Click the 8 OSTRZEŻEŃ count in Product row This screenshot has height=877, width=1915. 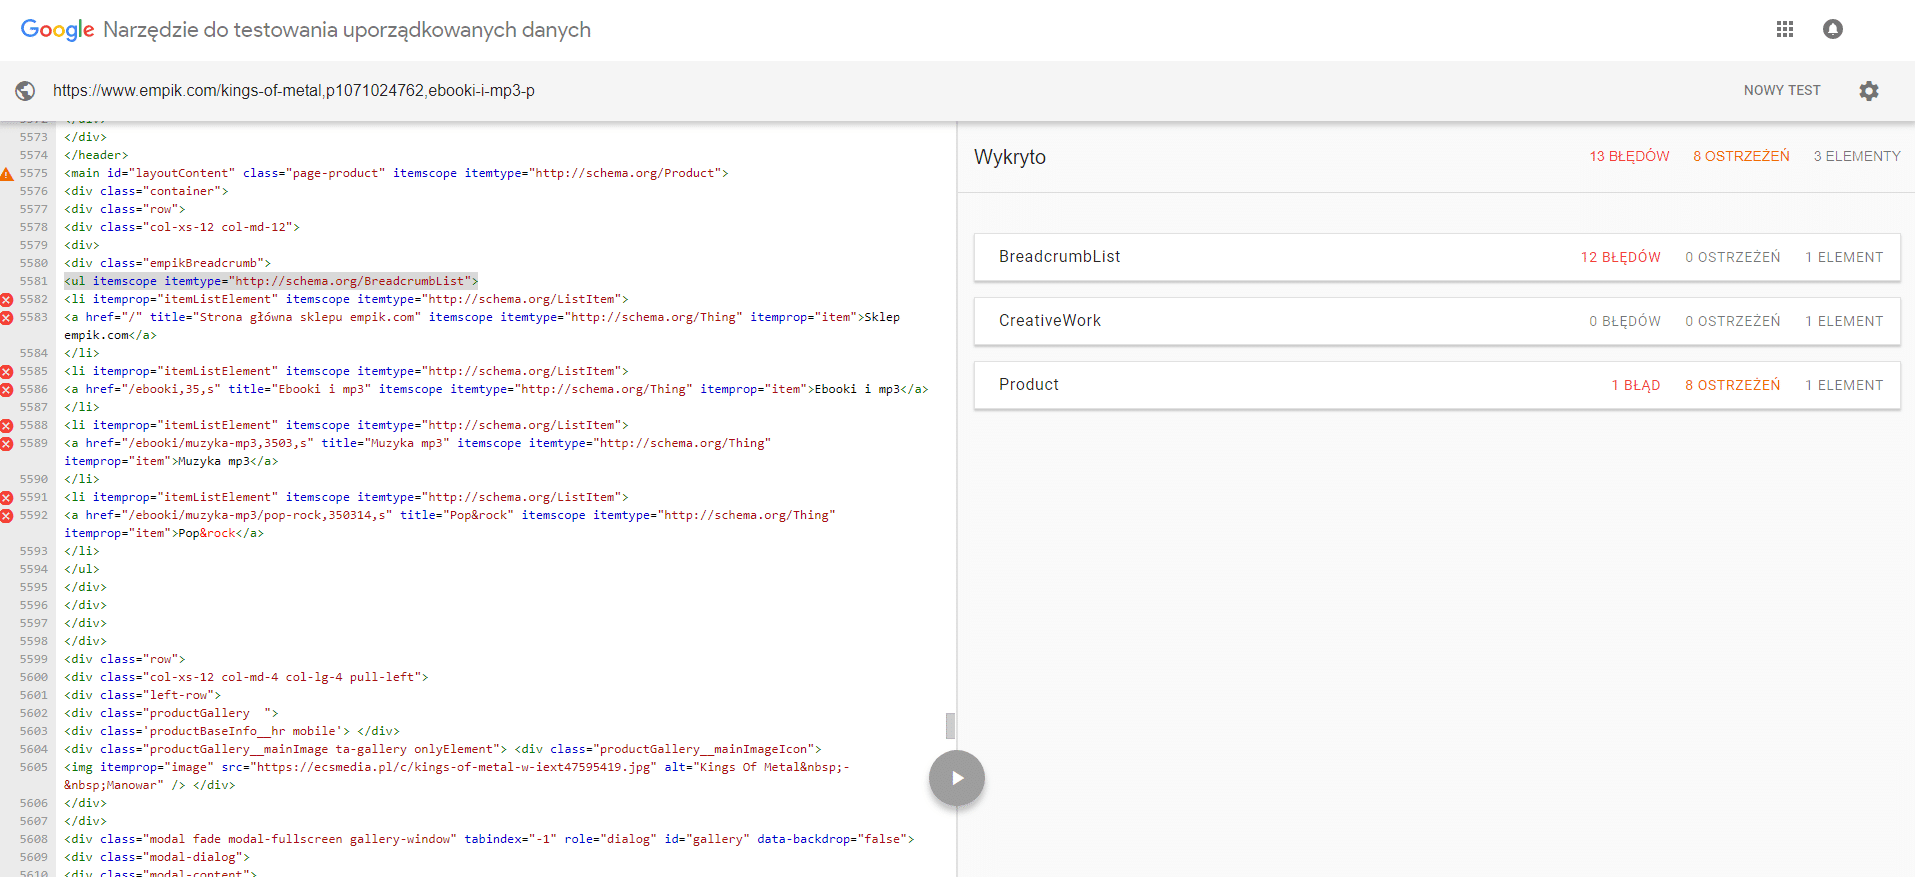point(1732,385)
